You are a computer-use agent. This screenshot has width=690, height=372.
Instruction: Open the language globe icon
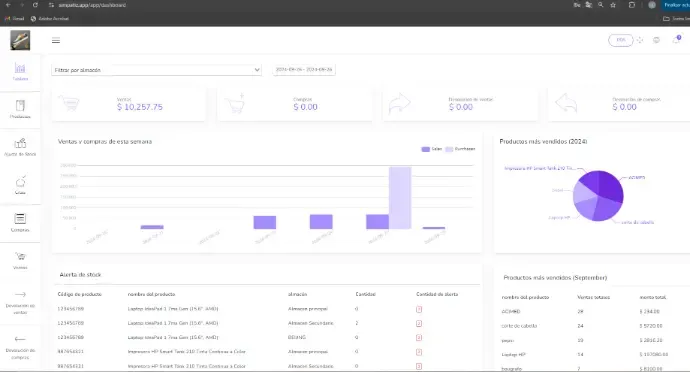[x=656, y=40]
